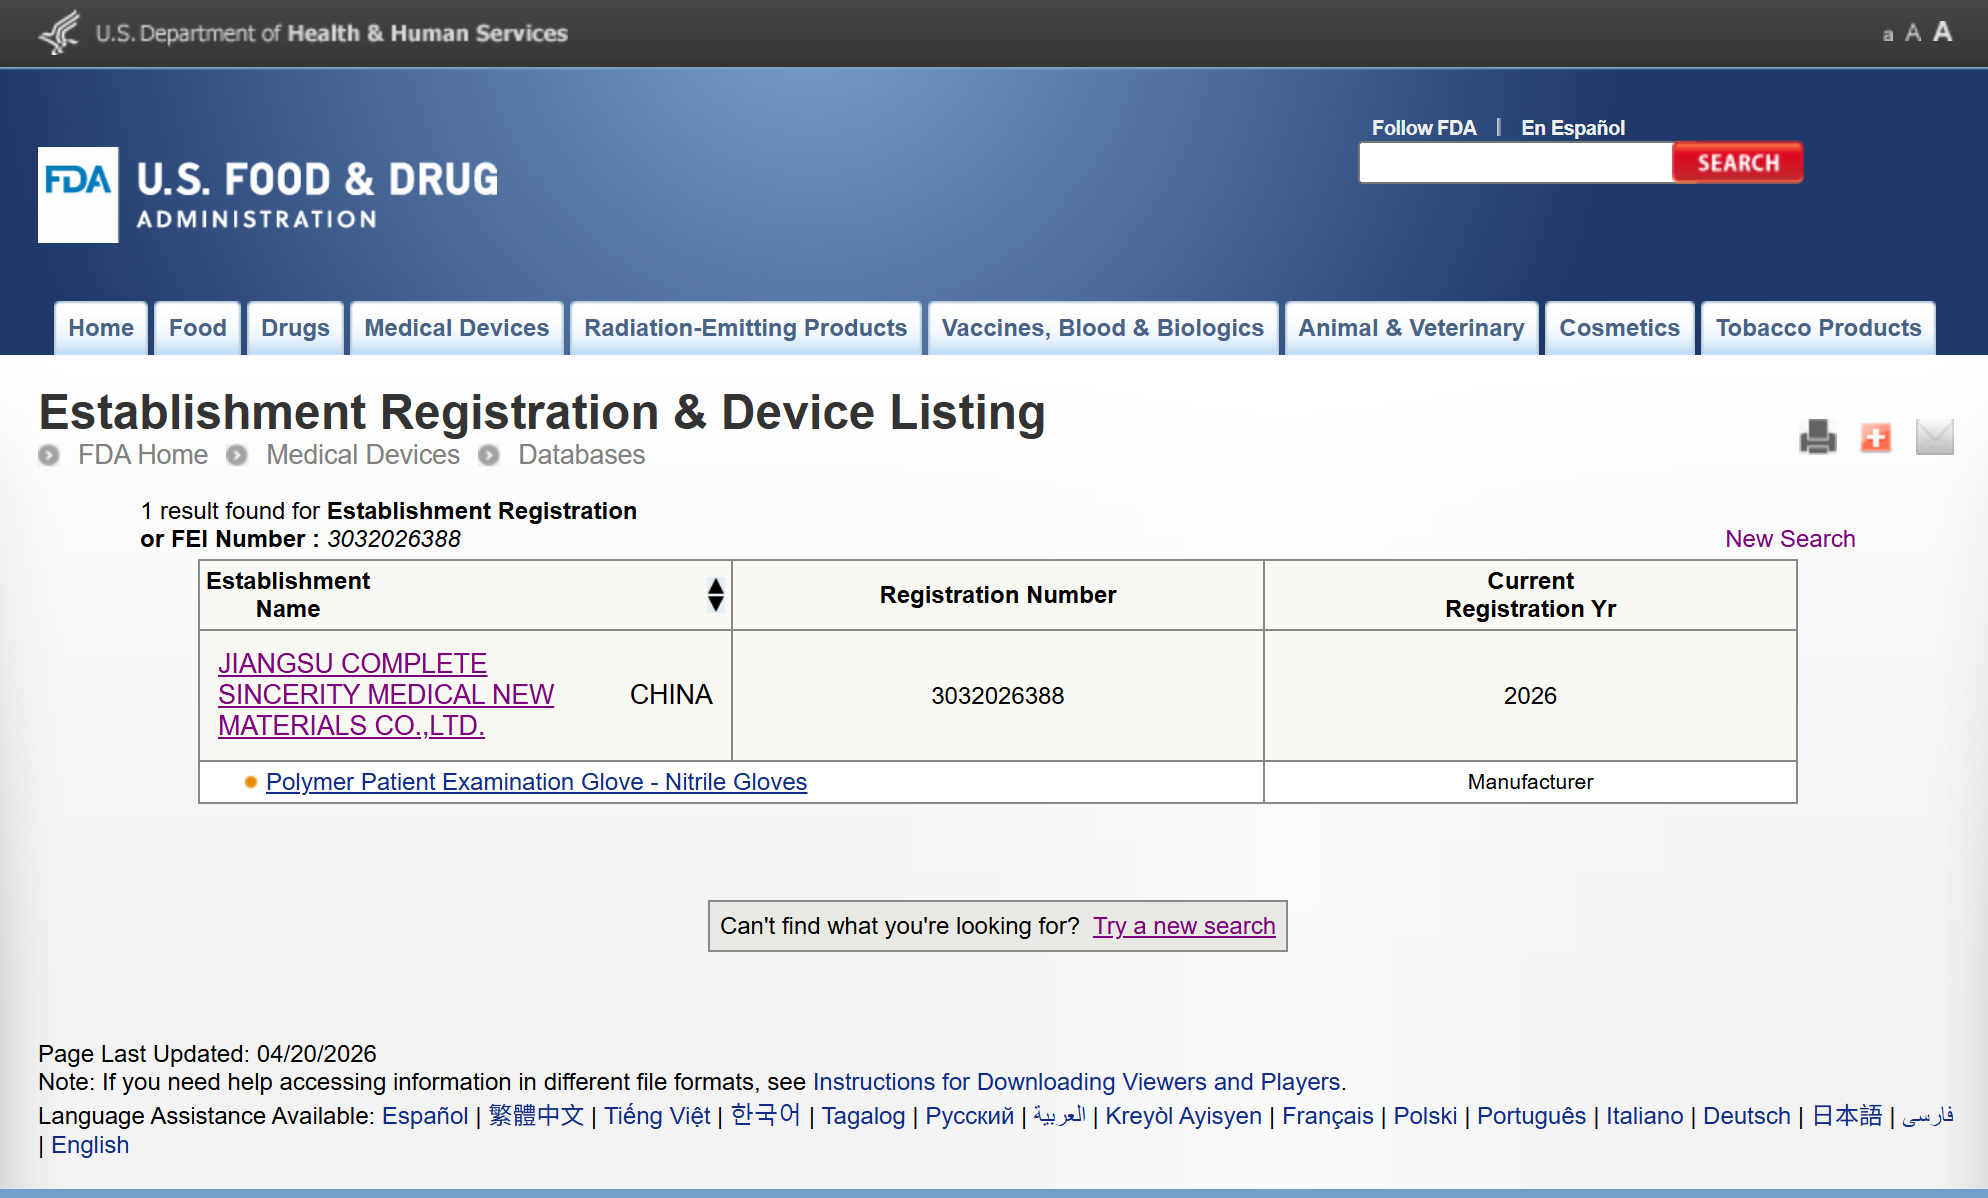This screenshot has width=1988, height=1198.
Task: Go to FDA Home breadcrumb
Action: (143, 455)
